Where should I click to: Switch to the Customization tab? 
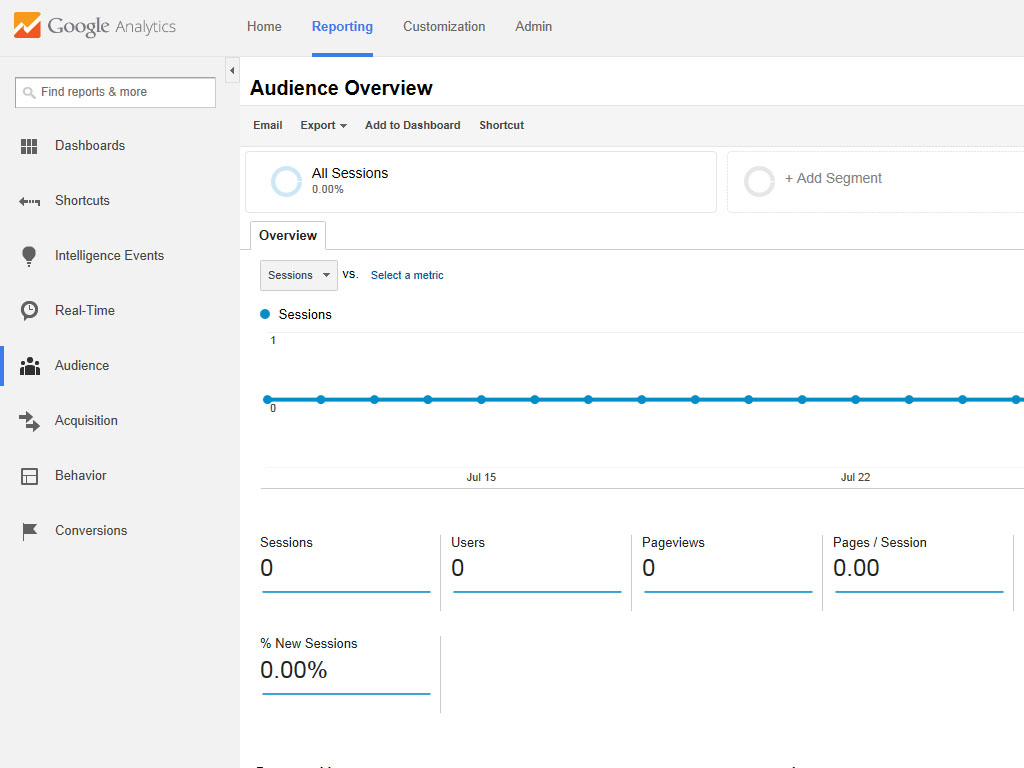point(444,27)
